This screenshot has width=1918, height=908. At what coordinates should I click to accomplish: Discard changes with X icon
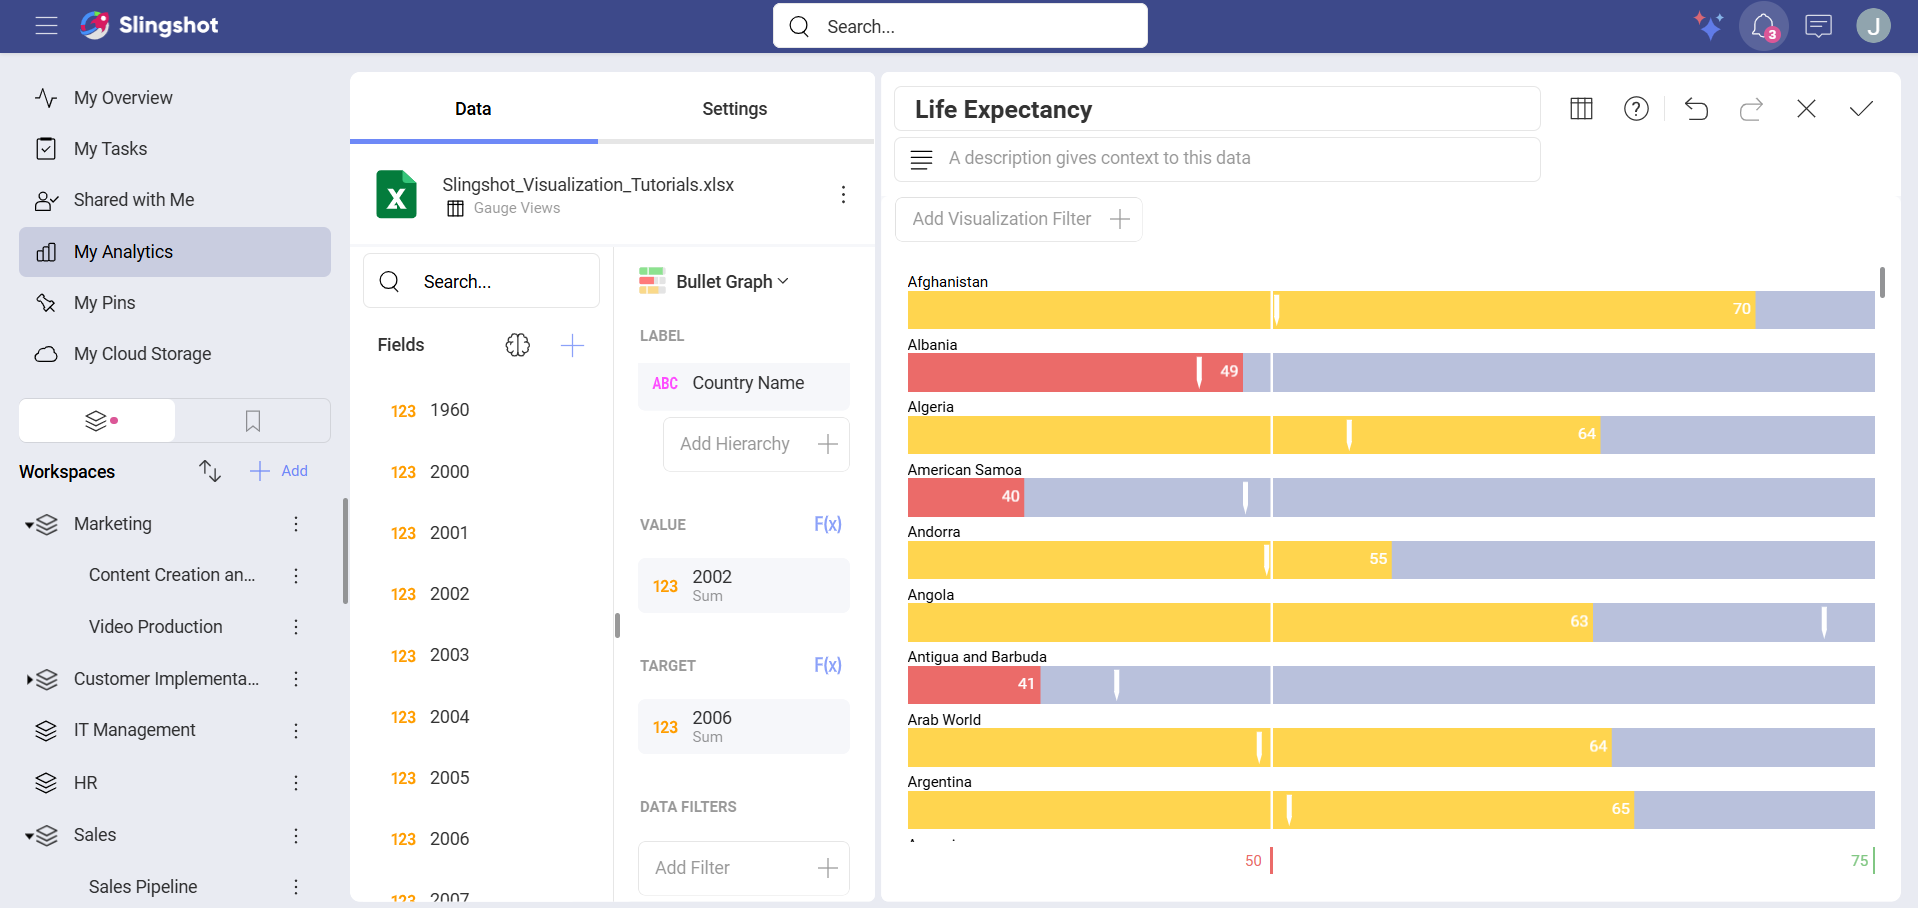tap(1806, 108)
